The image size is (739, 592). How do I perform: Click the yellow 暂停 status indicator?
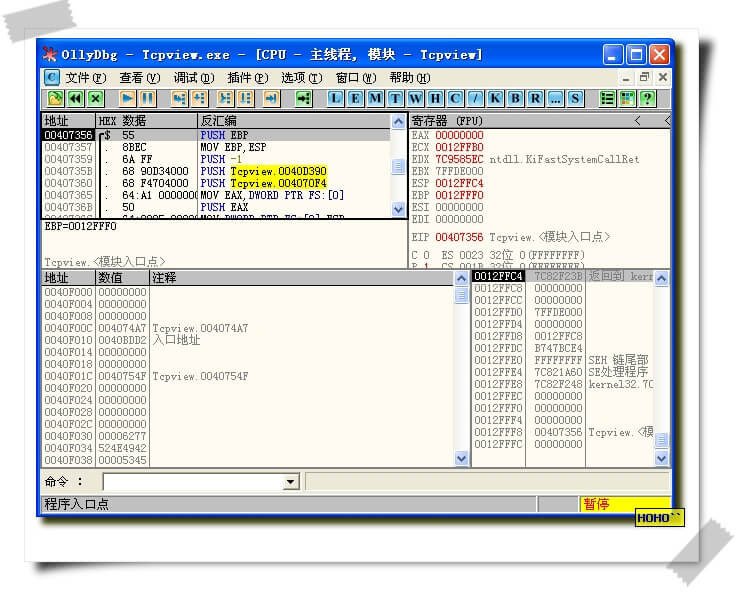pos(625,504)
